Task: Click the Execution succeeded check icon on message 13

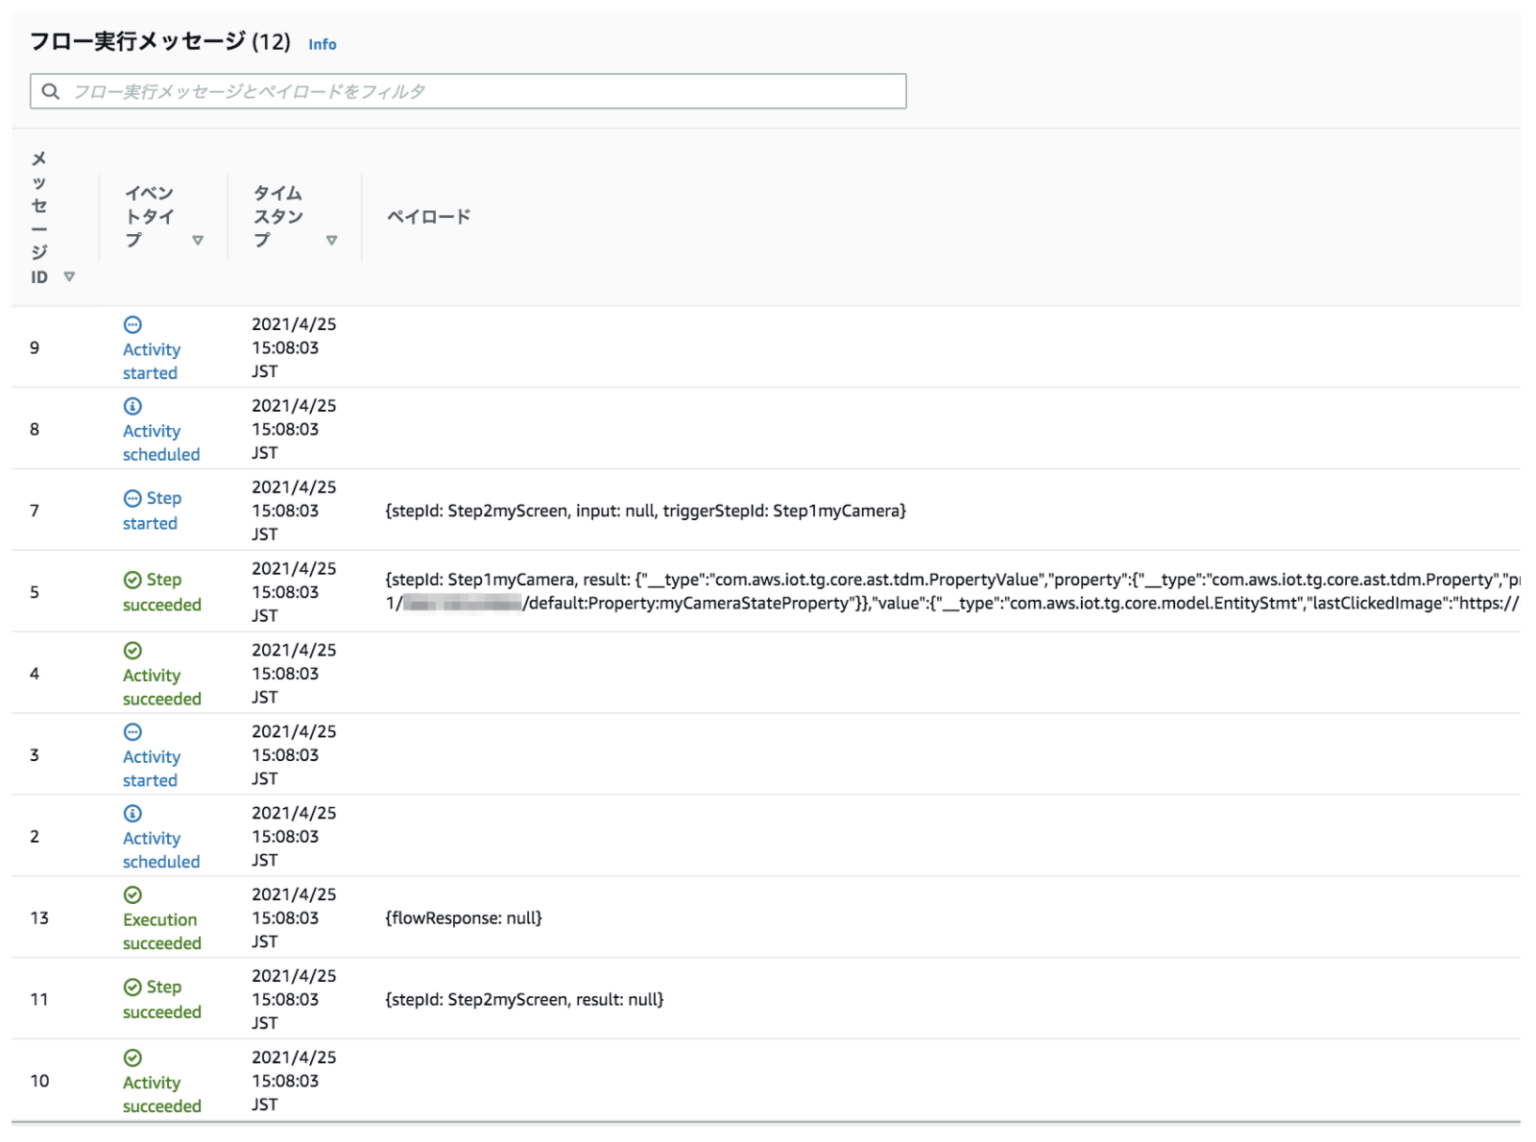Action: point(133,895)
